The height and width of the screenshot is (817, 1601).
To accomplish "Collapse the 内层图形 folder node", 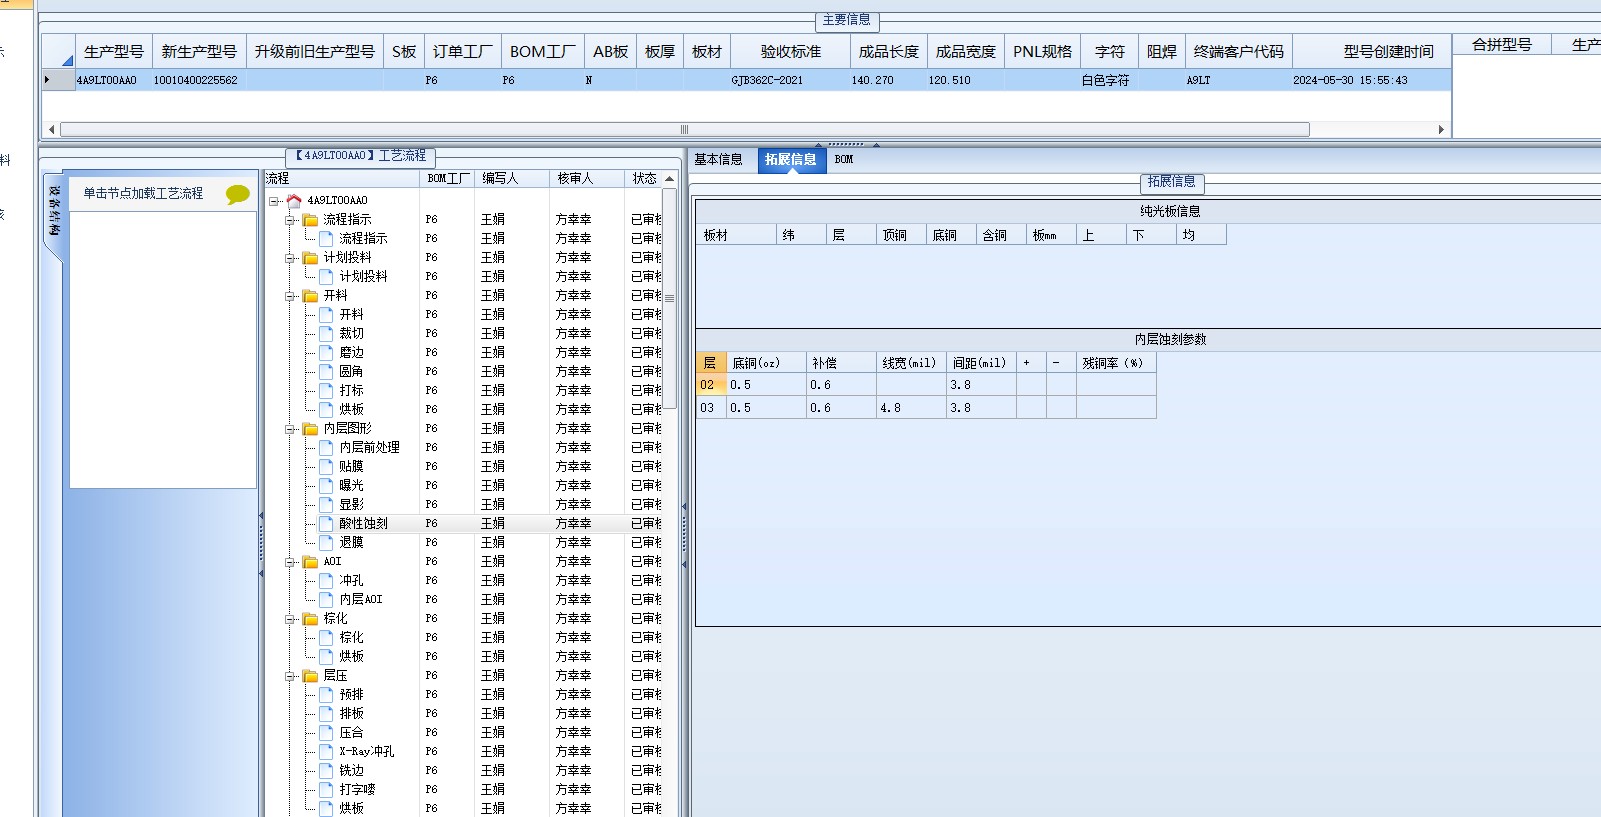I will [290, 429].
